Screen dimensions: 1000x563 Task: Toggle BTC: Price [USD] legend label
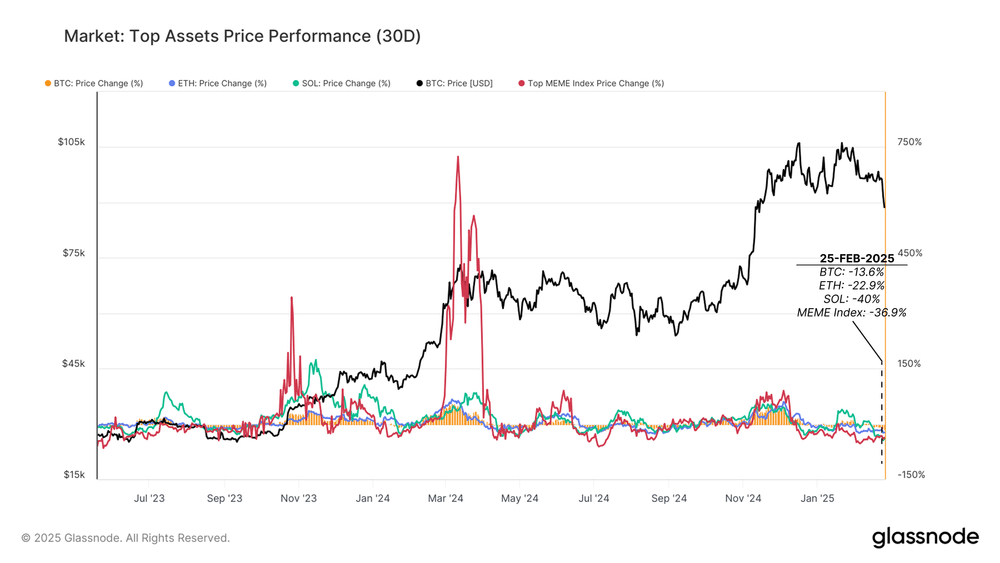[459, 84]
